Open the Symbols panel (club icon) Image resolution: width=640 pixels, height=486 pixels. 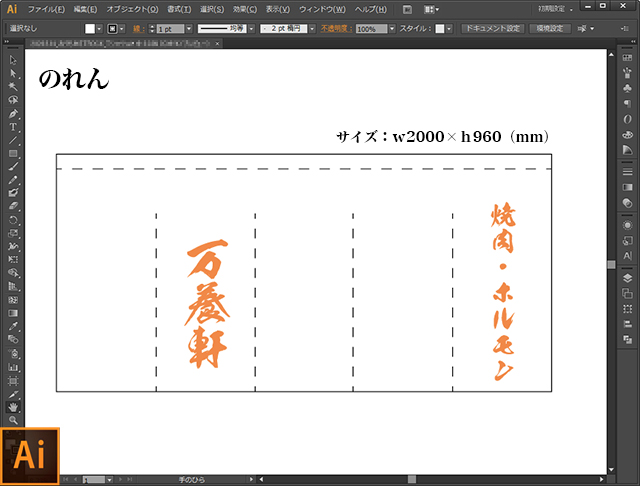(x=627, y=88)
